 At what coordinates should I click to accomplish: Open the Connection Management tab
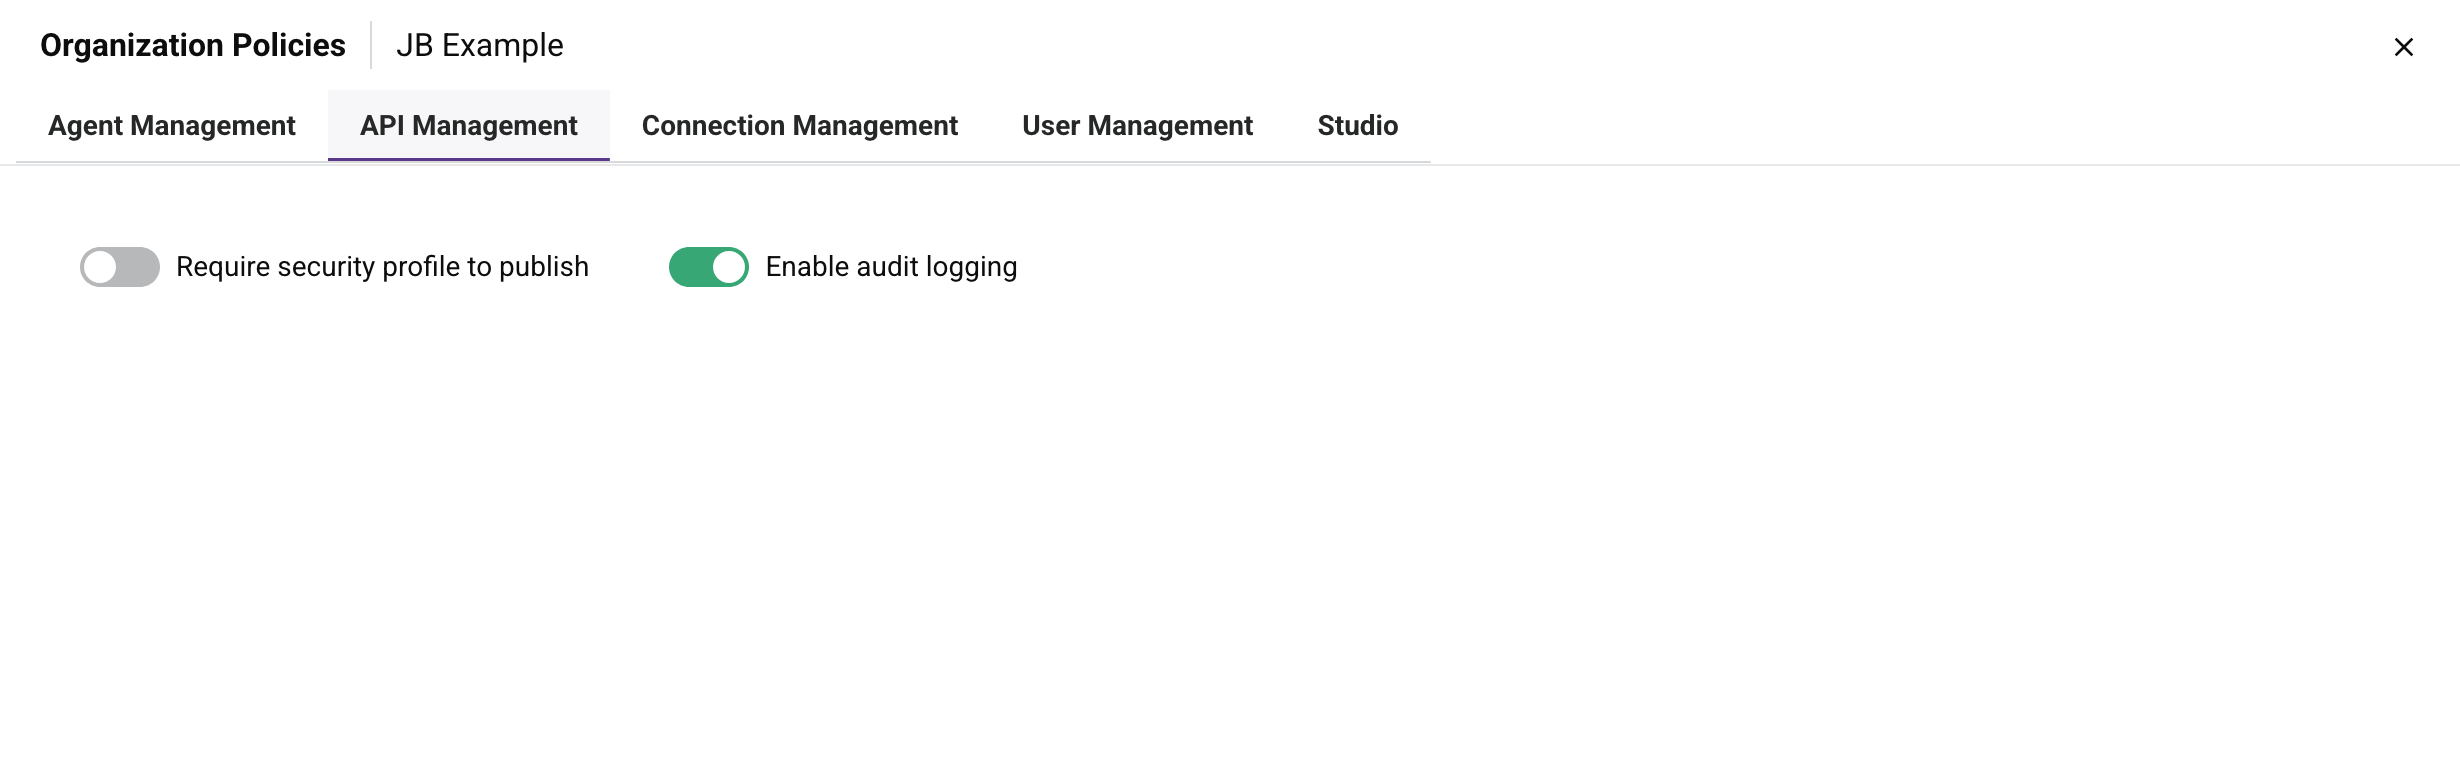[799, 126]
